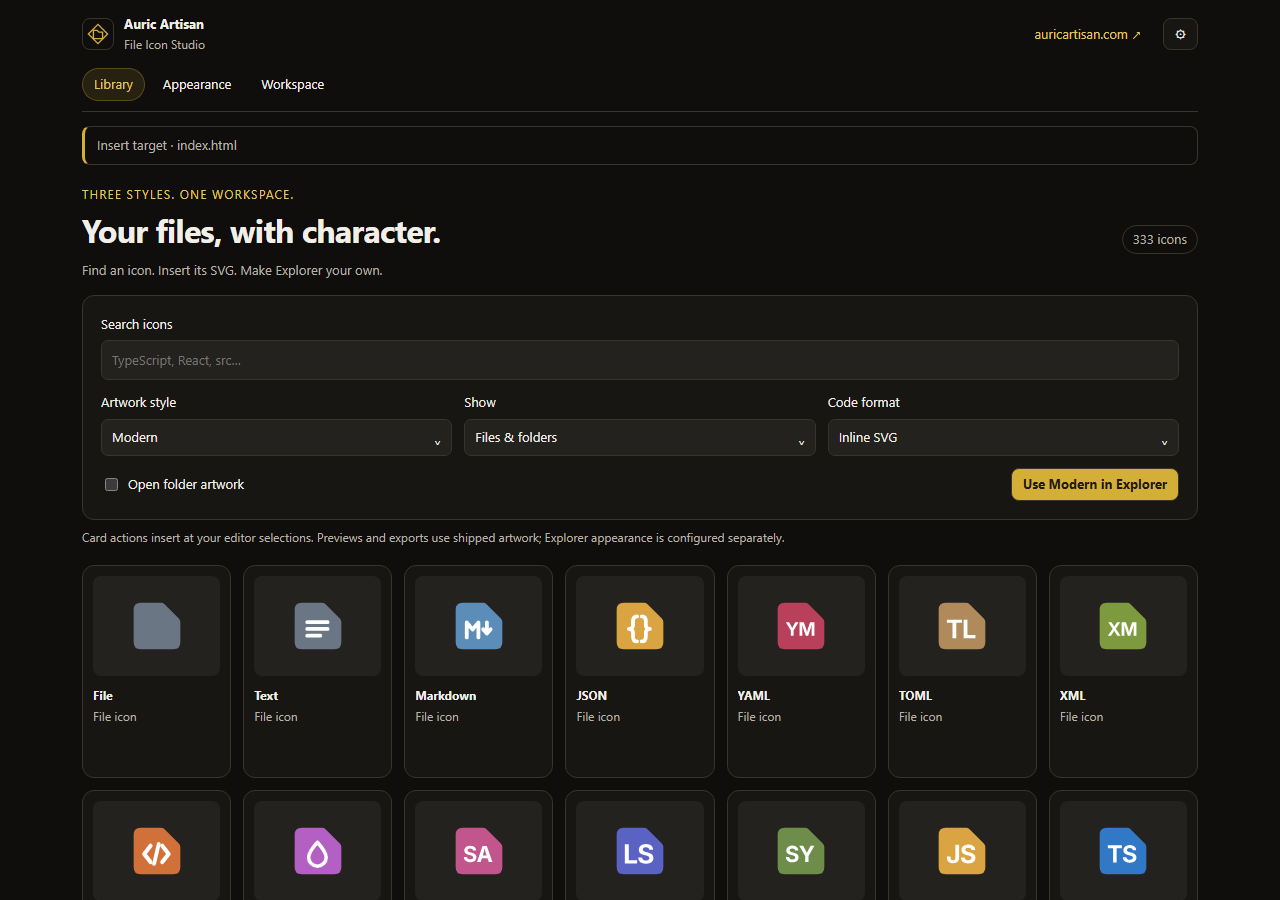Switch to the Library tab

[113, 85]
